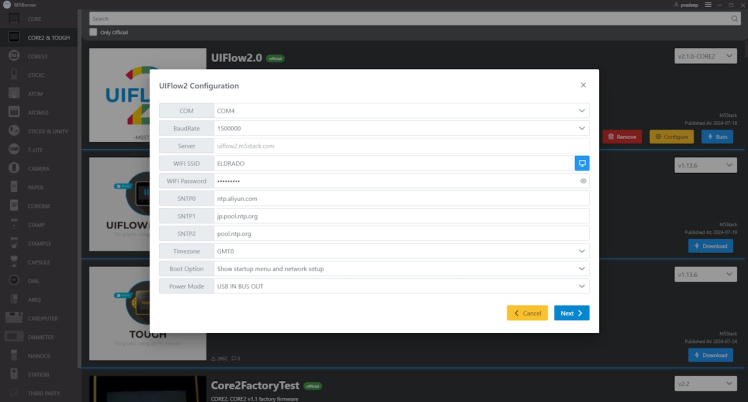Close the UIFlow2 Configuration dialog

point(583,85)
